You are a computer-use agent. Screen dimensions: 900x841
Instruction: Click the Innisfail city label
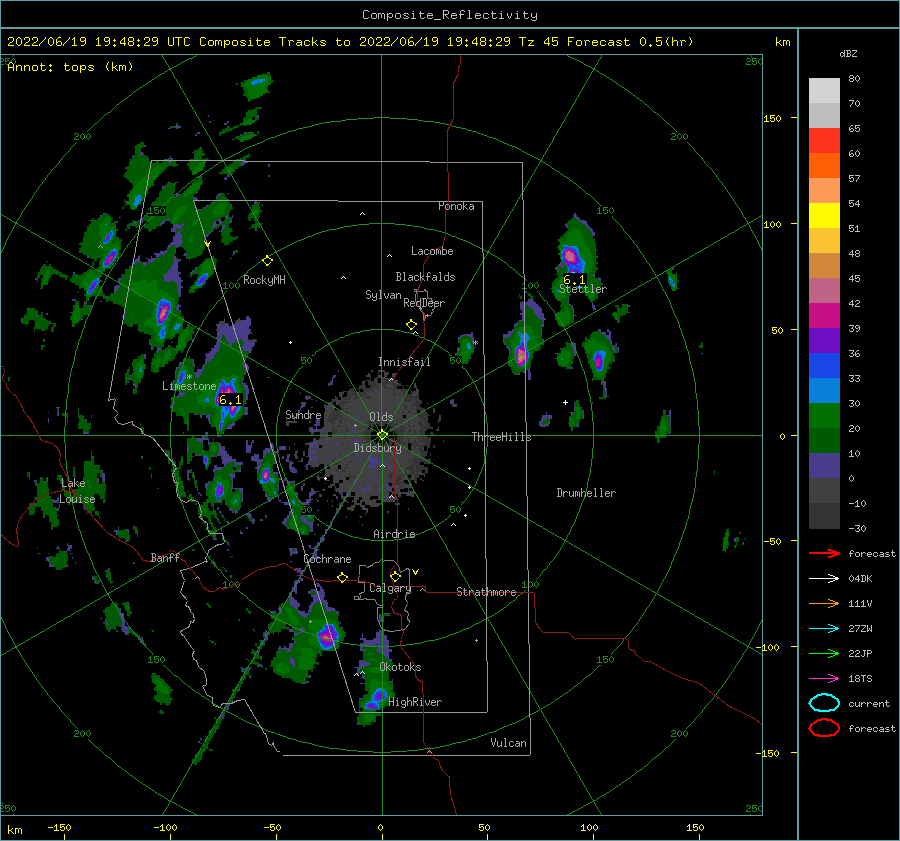click(x=404, y=362)
